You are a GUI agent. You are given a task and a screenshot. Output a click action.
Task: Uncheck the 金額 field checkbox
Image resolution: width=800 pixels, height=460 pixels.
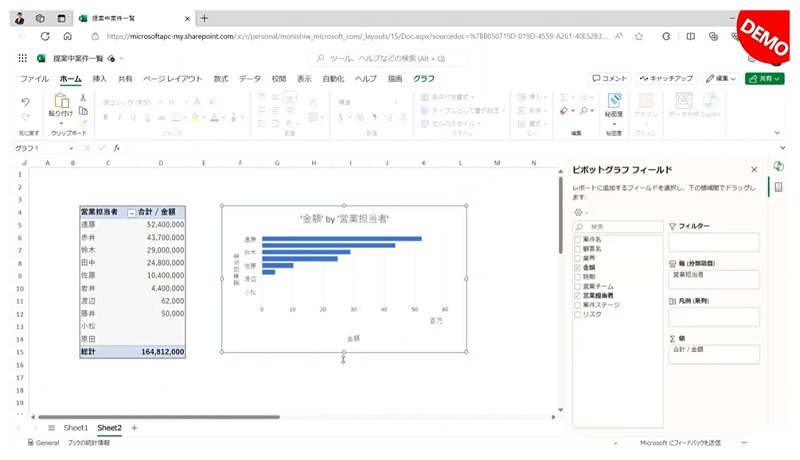[578, 267]
